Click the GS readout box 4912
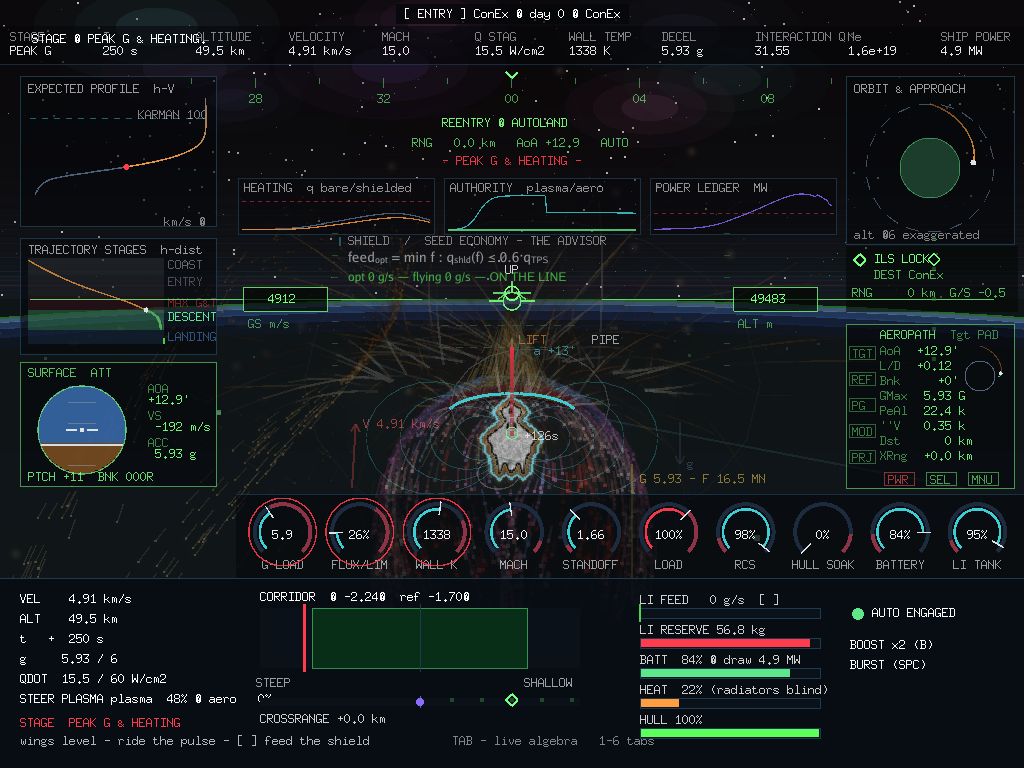Screen dimensions: 1024x768 coord(285,299)
